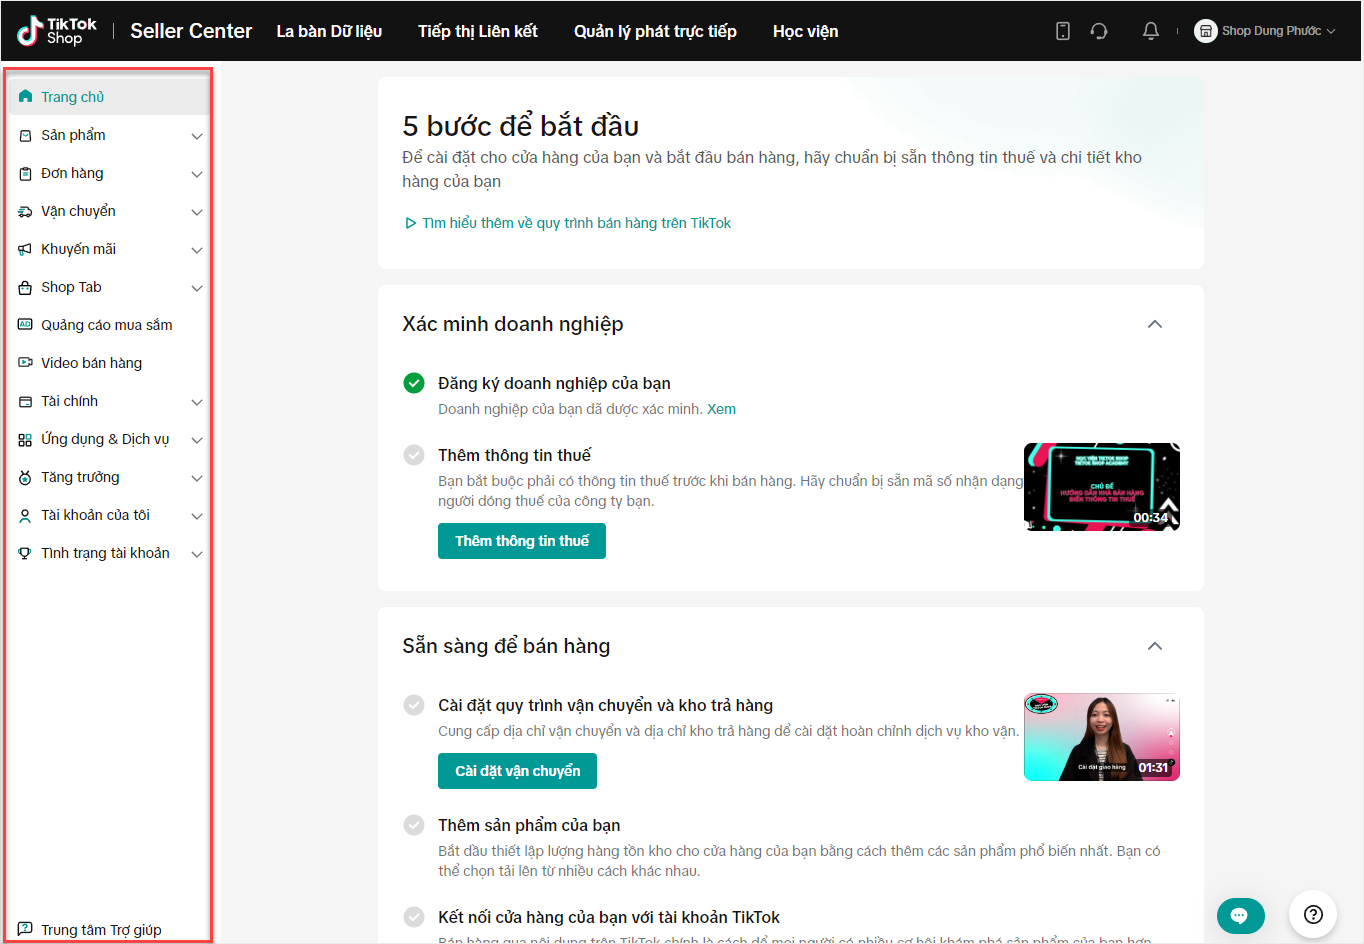
Task: Expand the Ứng dụng & Dịch vụ chevron
Action: [x=197, y=440]
